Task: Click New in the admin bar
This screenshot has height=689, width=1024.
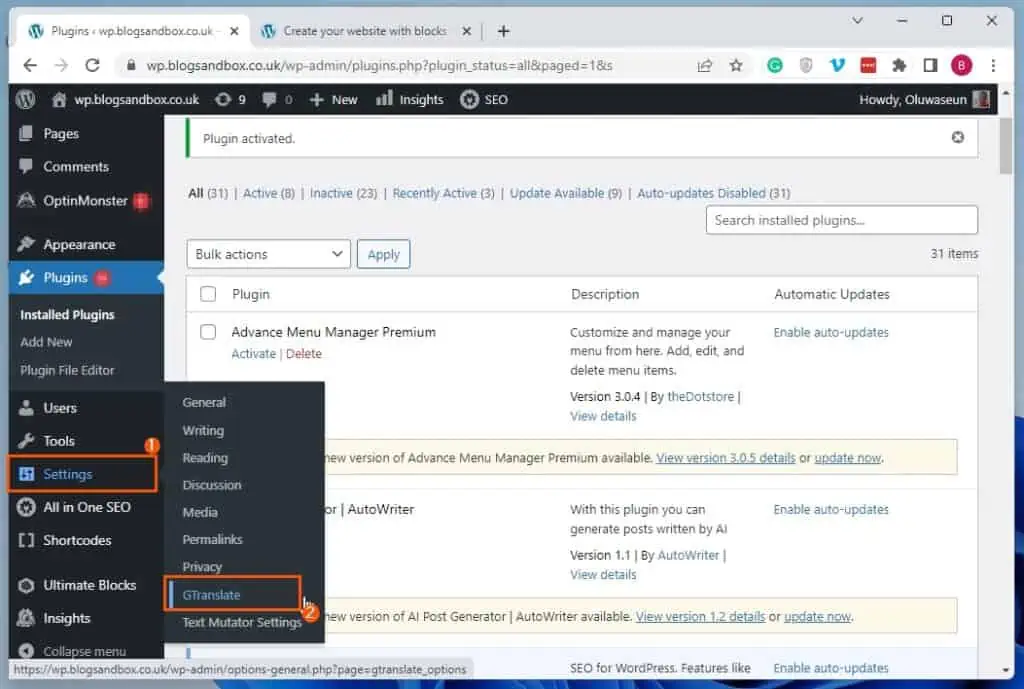Action: coord(334,99)
